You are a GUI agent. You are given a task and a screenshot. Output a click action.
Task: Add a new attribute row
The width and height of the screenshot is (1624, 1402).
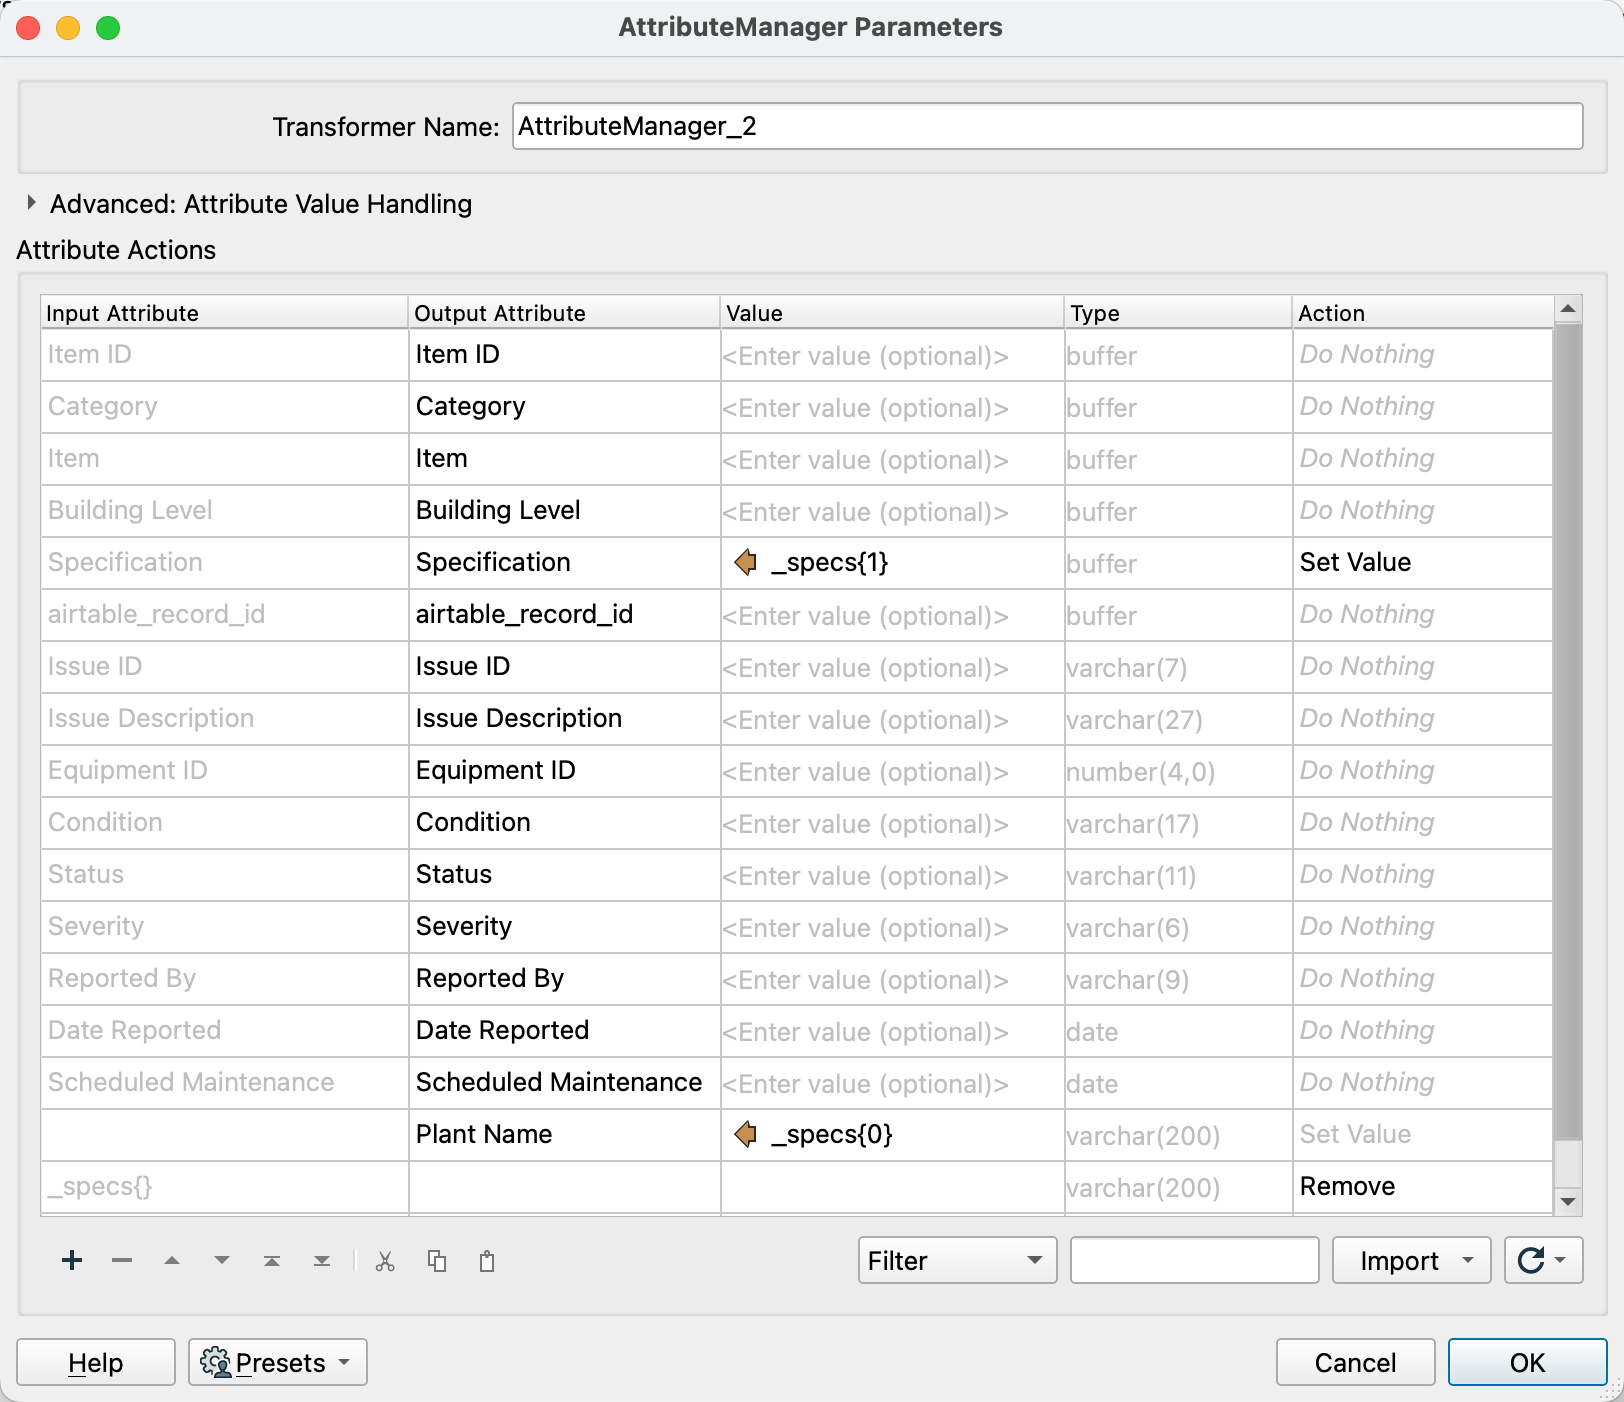click(x=71, y=1260)
